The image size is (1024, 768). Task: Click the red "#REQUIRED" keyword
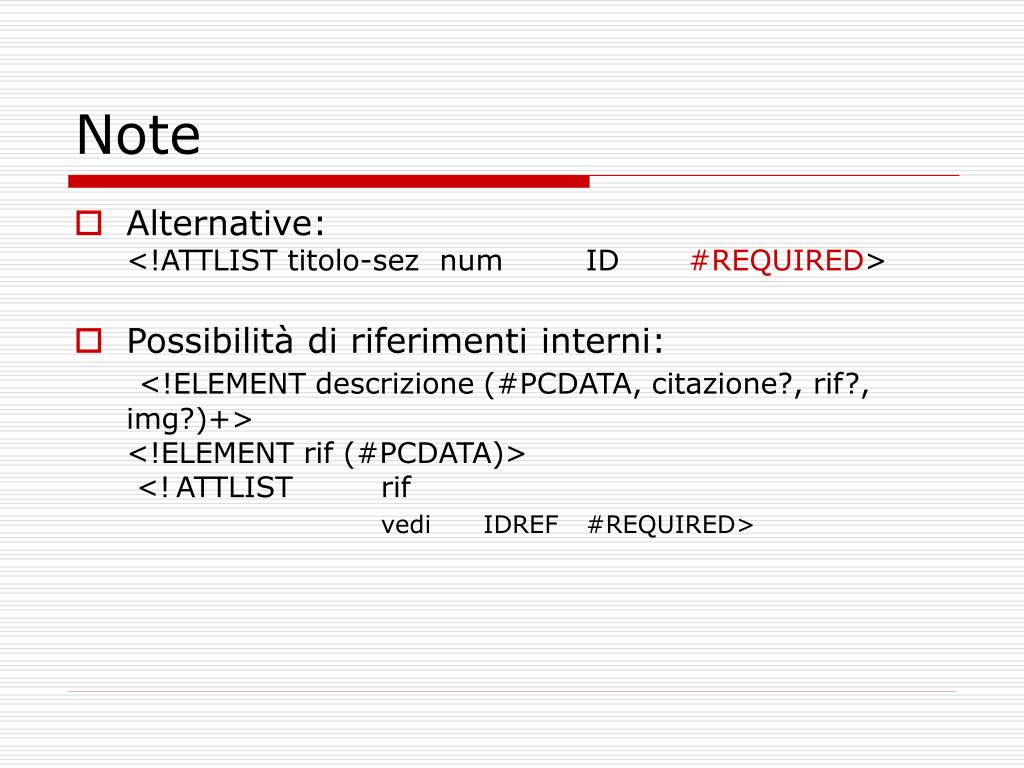tap(777, 261)
